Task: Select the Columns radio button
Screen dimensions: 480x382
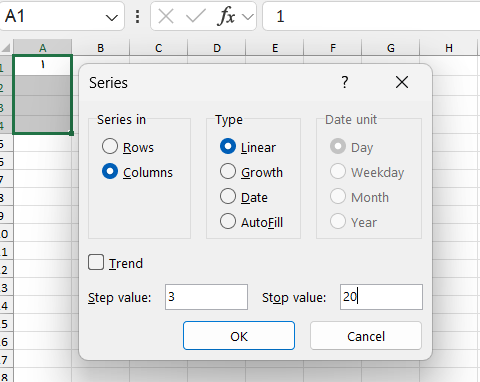Action: coord(110,172)
